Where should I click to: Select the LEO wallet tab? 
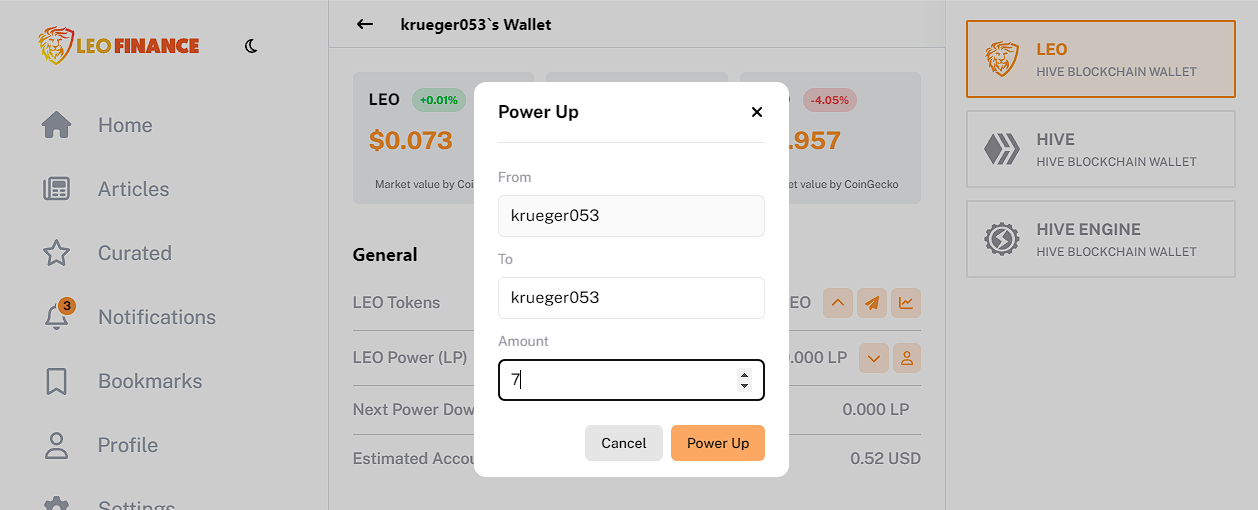pyautogui.click(x=1101, y=59)
